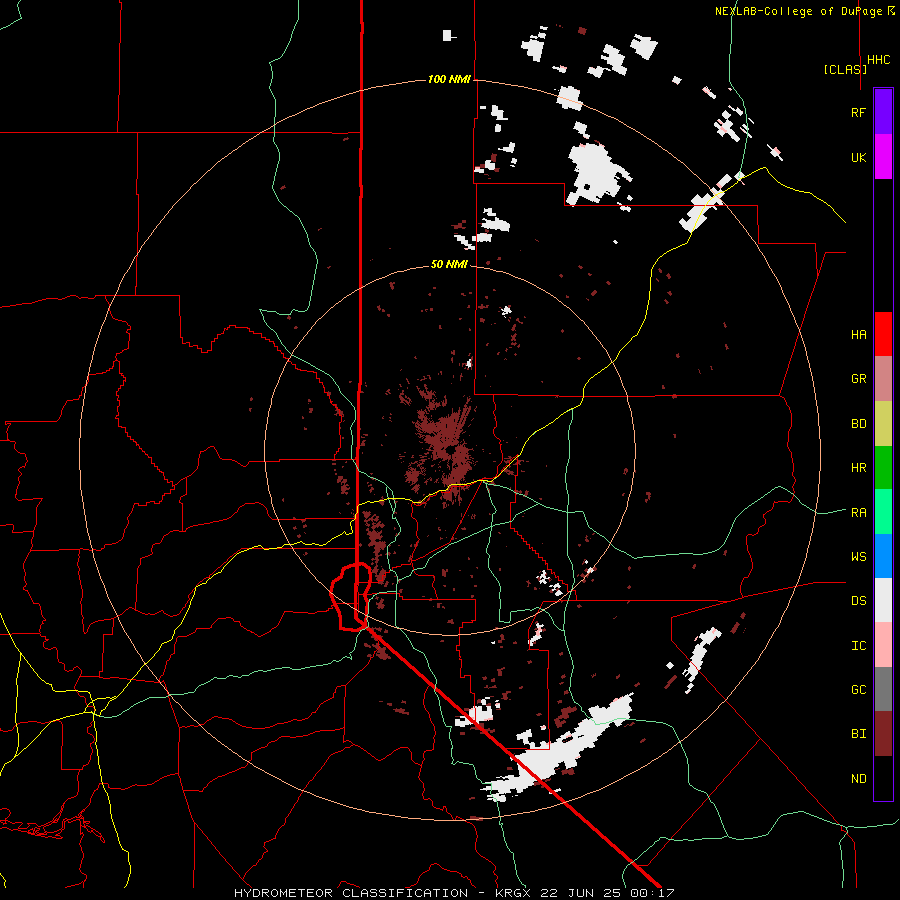Click the [CLAS] units label
The image size is (900, 900).
[845, 69]
